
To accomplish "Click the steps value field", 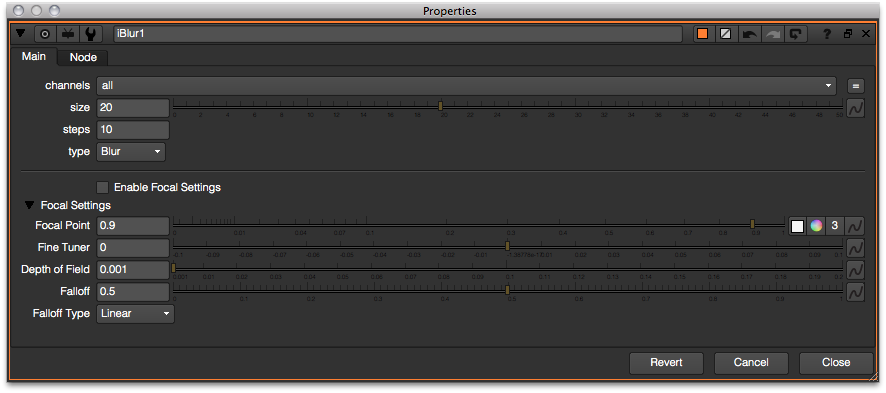I will pyautogui.click(x=133, y=129).
